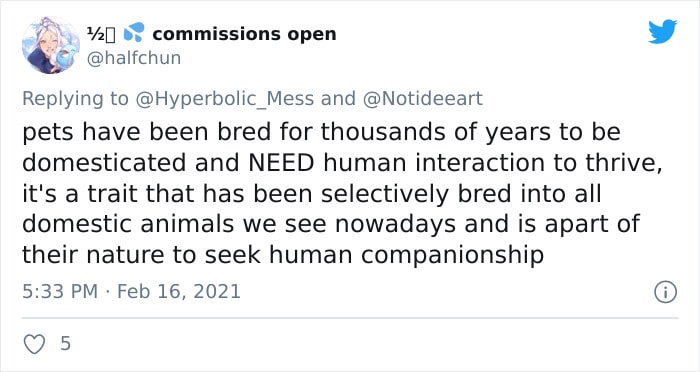The height and width of the screenshot is (372, 700).
Task: Click the Twitter bird logo
Action: point(662,31)
